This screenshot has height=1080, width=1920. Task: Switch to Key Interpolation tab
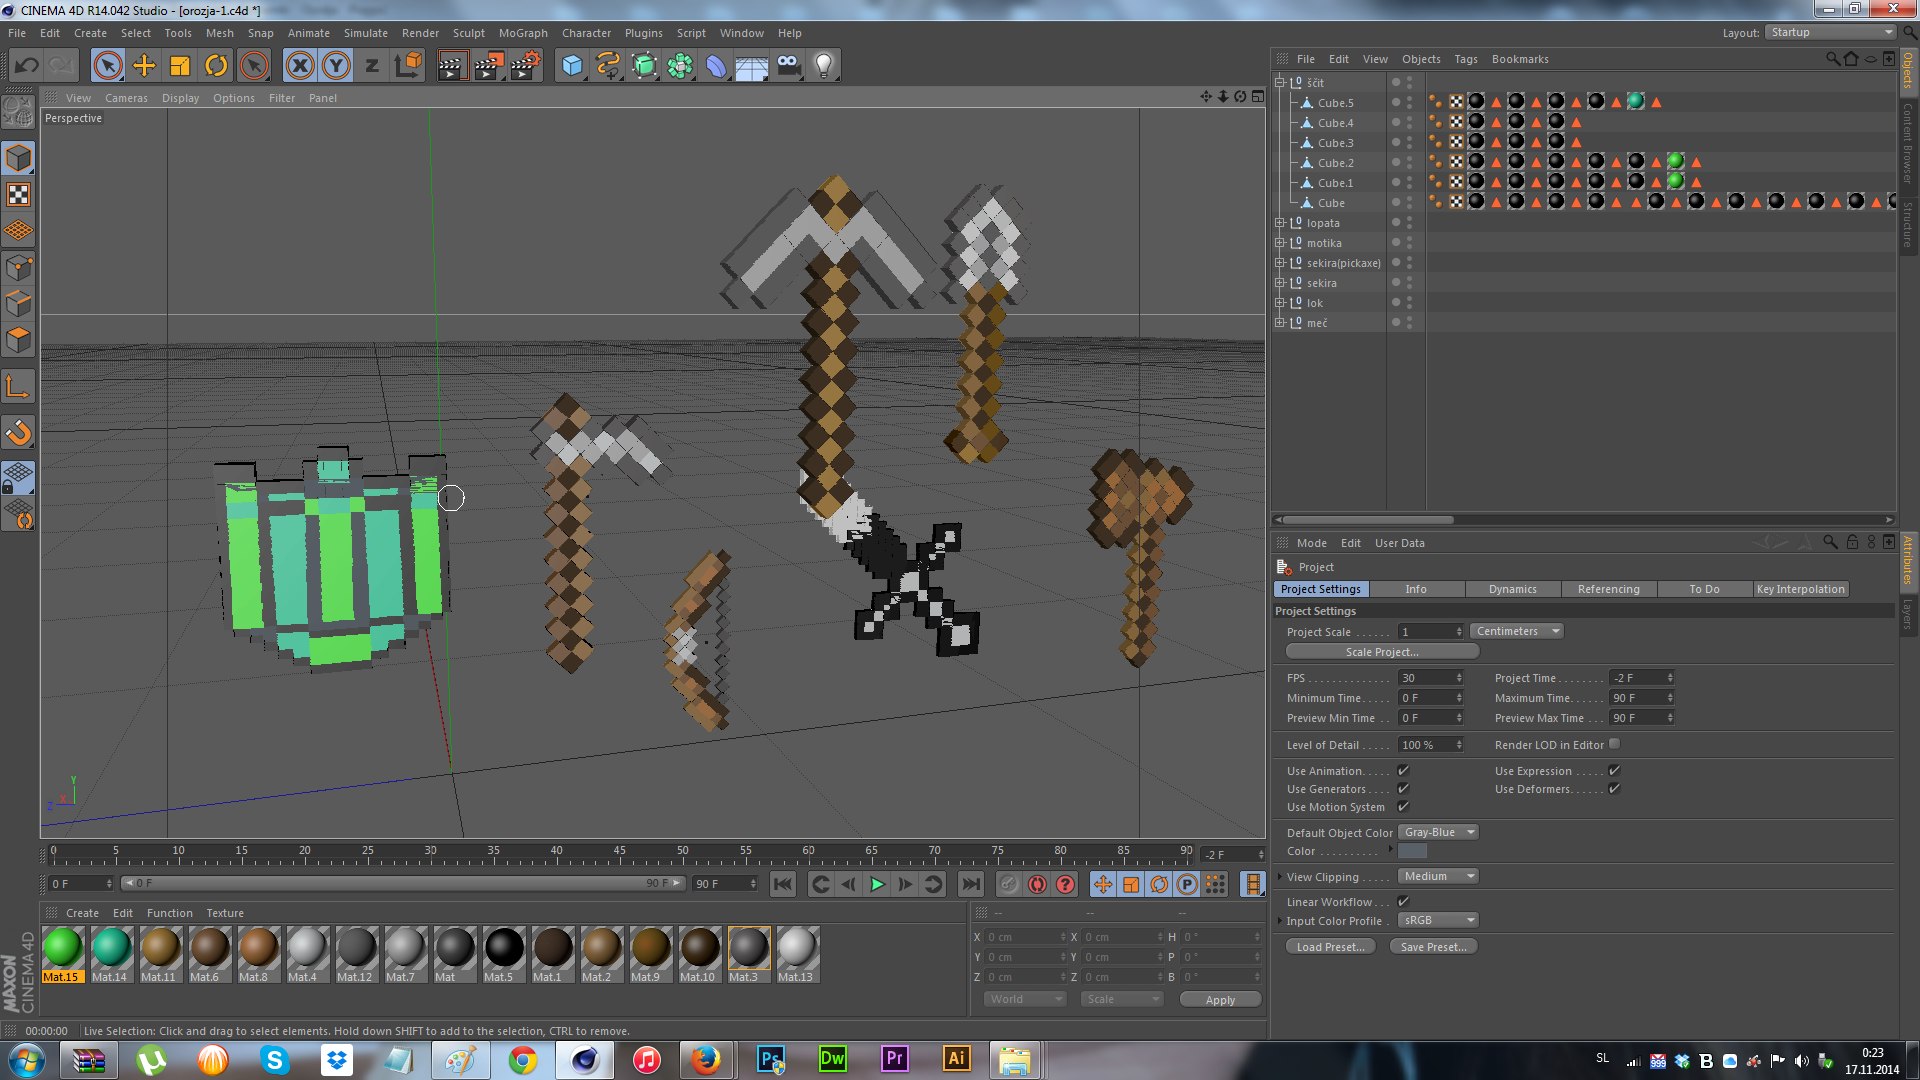[1800, 589]
